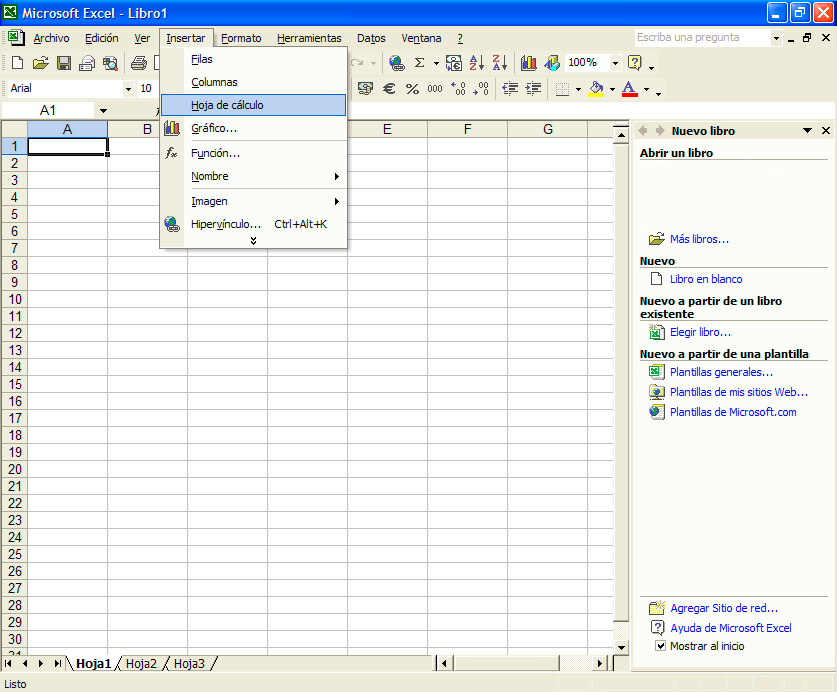Image resolution: width=837 pixels, height=692 pixels.
Task: Click the vertical scrollbar down arrow
Action: tap(621, 648)
